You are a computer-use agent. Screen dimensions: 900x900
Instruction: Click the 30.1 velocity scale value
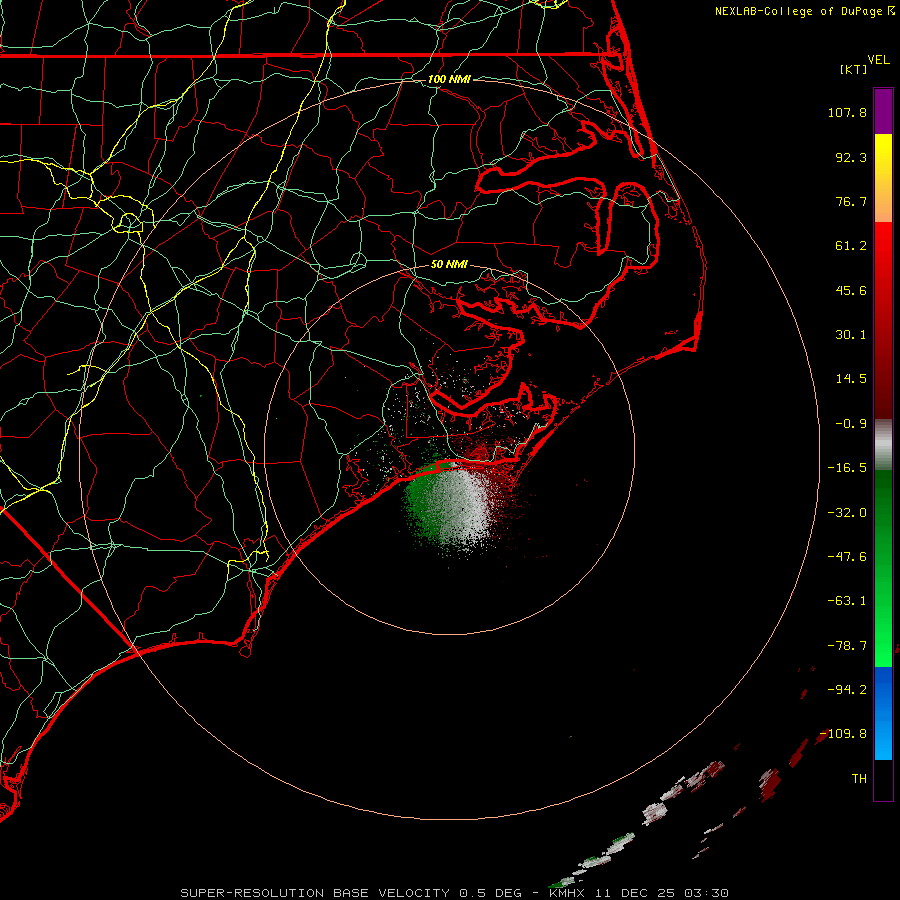click(851, 335)
